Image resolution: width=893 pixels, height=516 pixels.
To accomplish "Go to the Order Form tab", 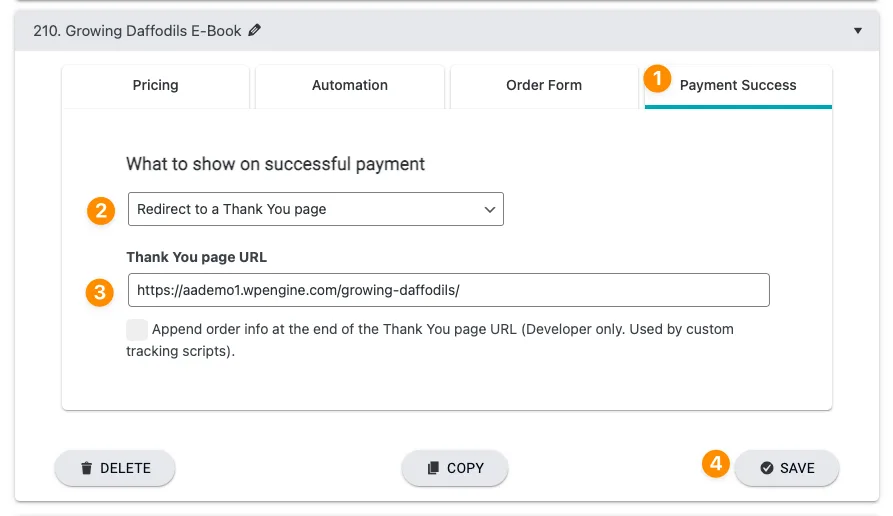I will tap(544, 85).
